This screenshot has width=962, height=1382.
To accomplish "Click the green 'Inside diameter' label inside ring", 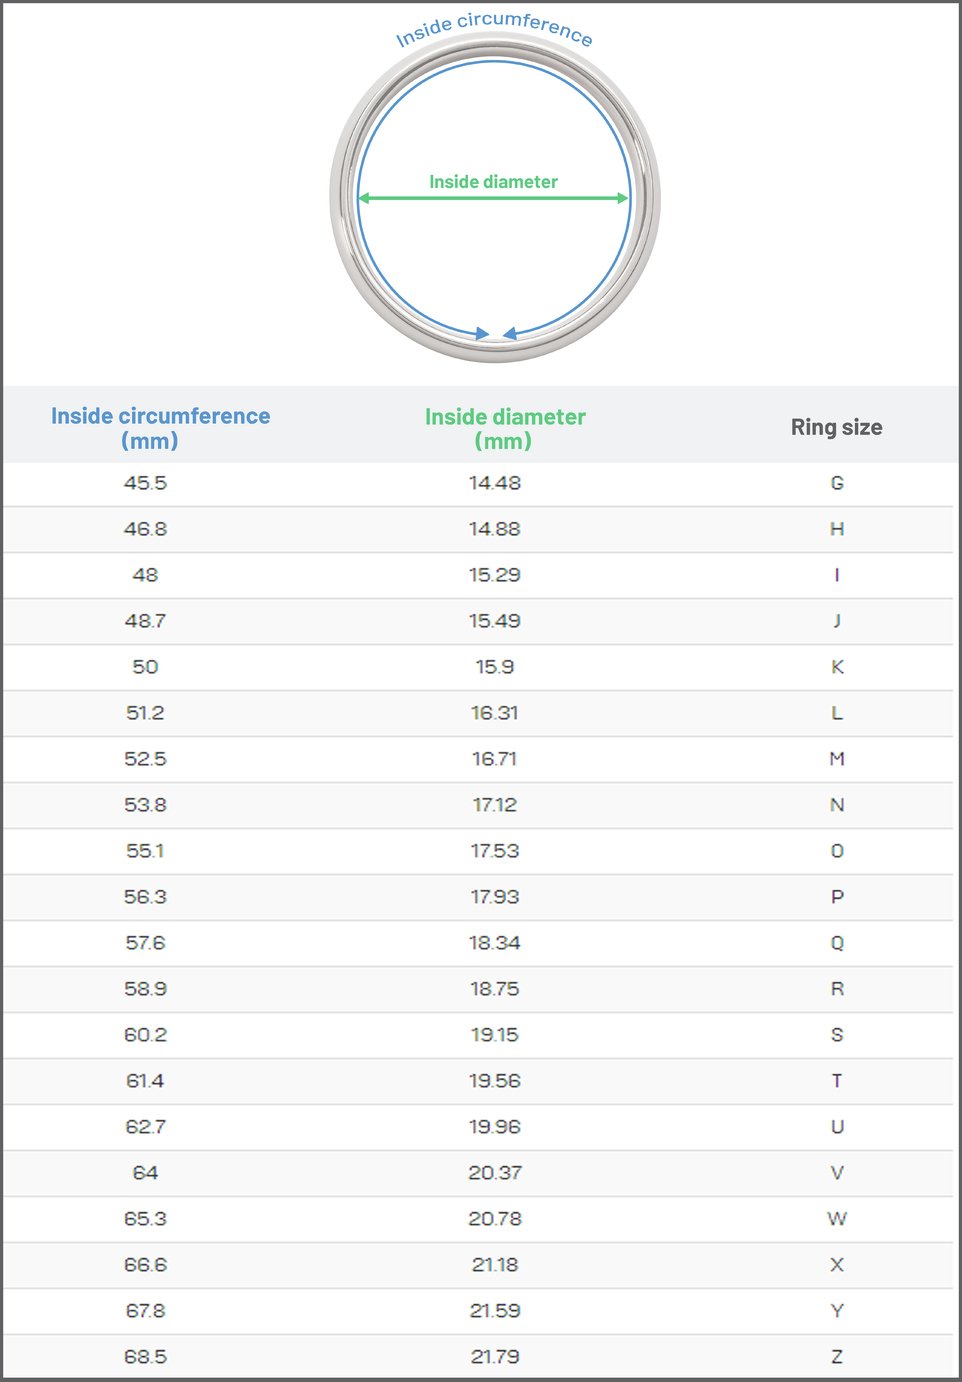I will [493, 182].
